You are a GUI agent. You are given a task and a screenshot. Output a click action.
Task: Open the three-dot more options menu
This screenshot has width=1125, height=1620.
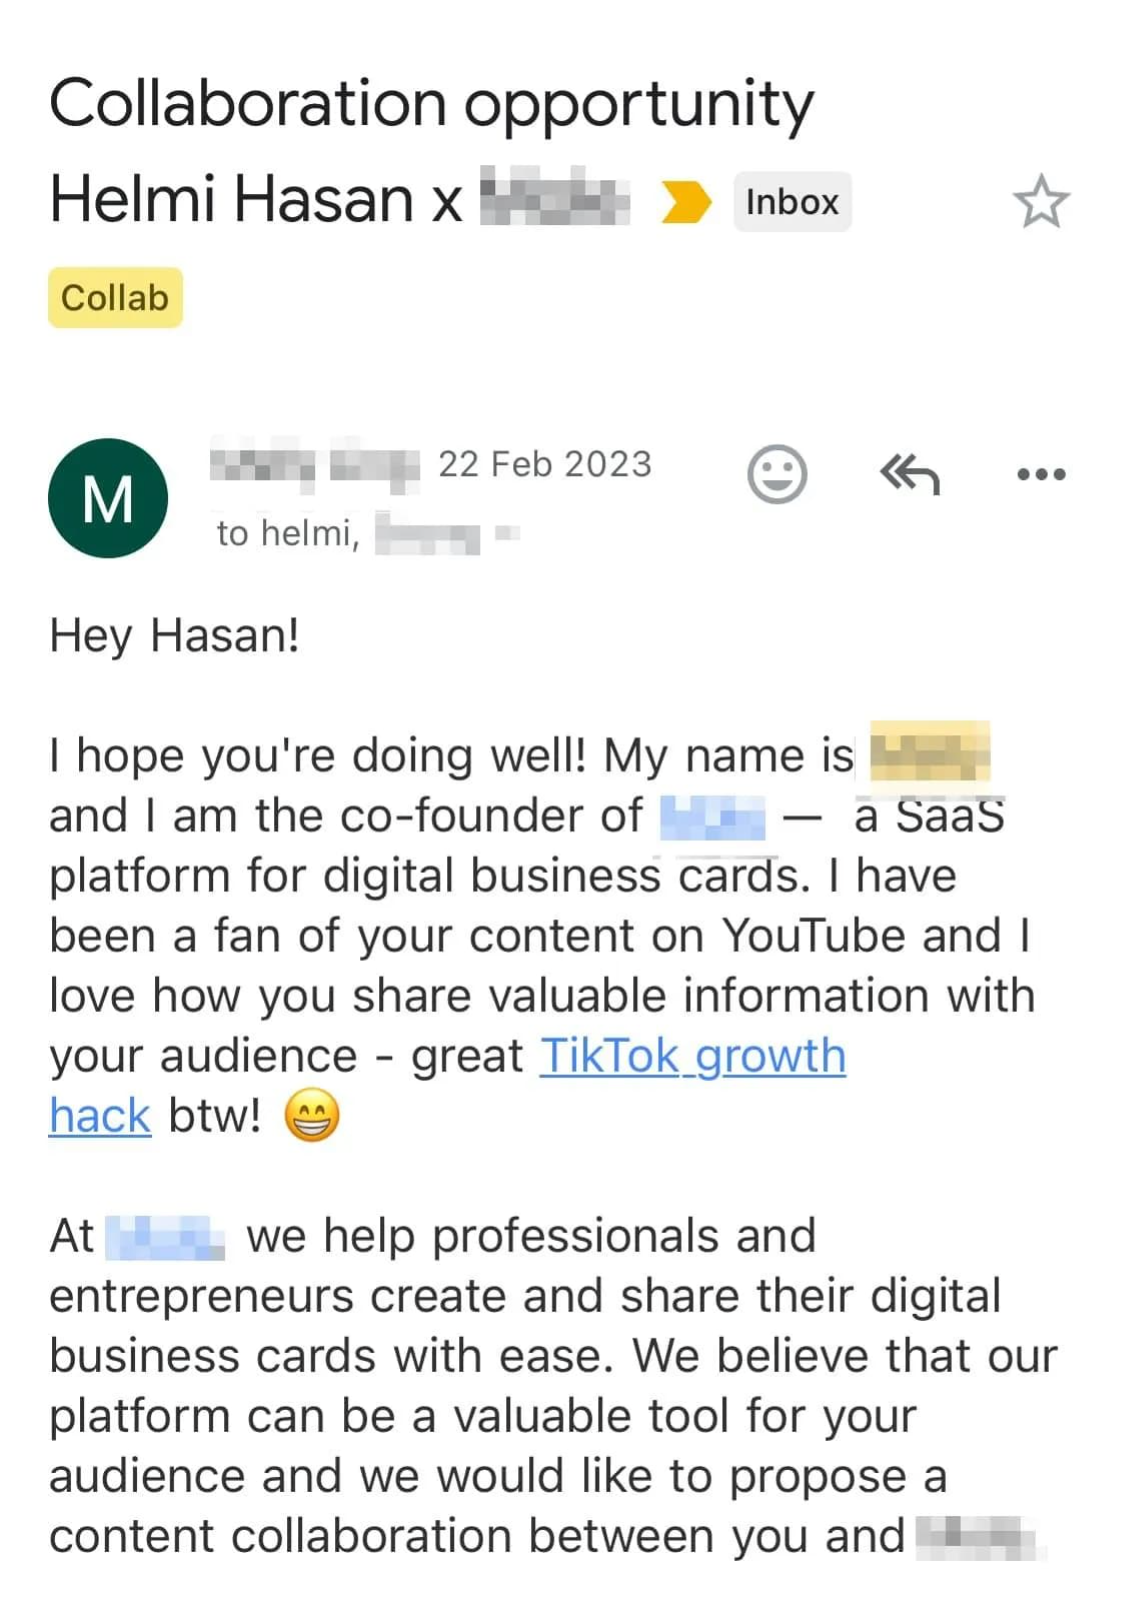(1040, 474)
